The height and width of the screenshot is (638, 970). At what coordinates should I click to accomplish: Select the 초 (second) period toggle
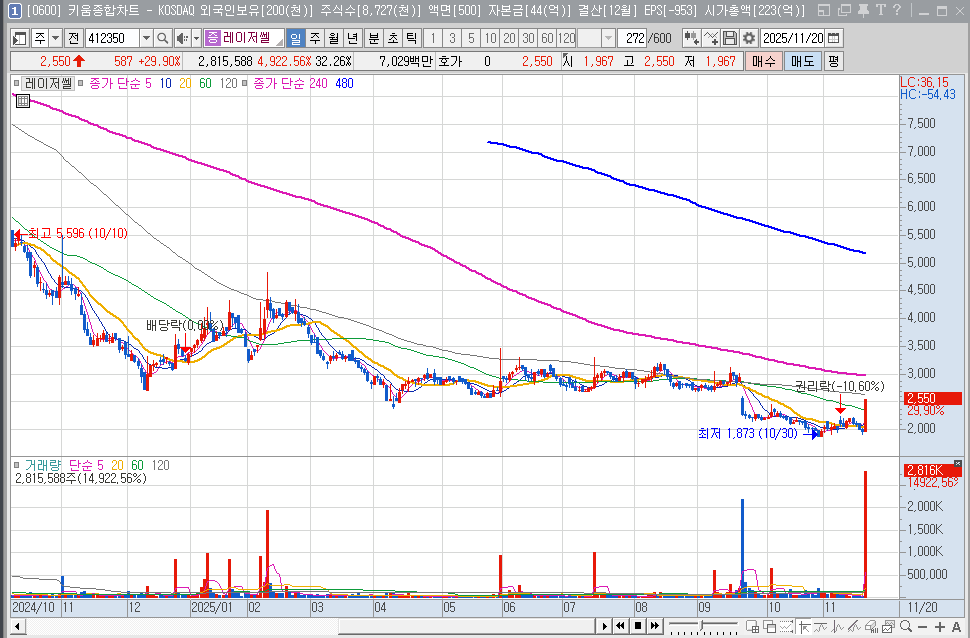coord(392,38)
